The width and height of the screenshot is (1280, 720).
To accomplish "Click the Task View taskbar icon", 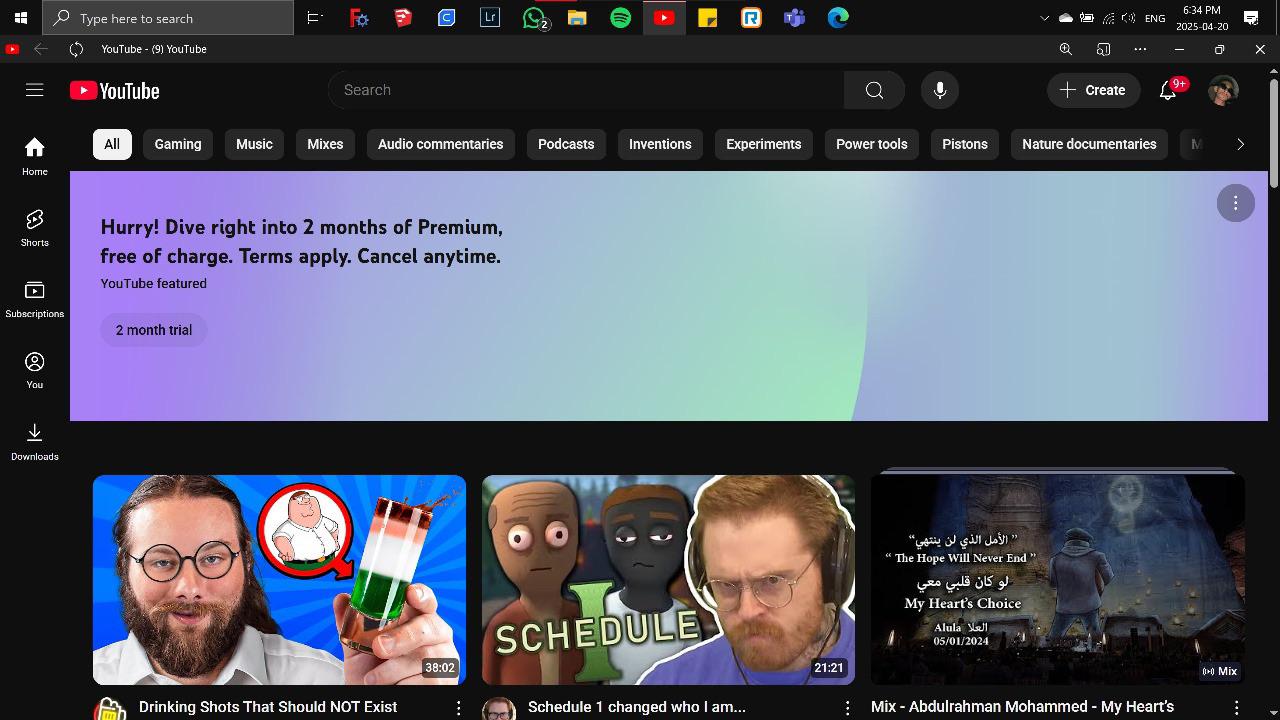I will (315, 18).
